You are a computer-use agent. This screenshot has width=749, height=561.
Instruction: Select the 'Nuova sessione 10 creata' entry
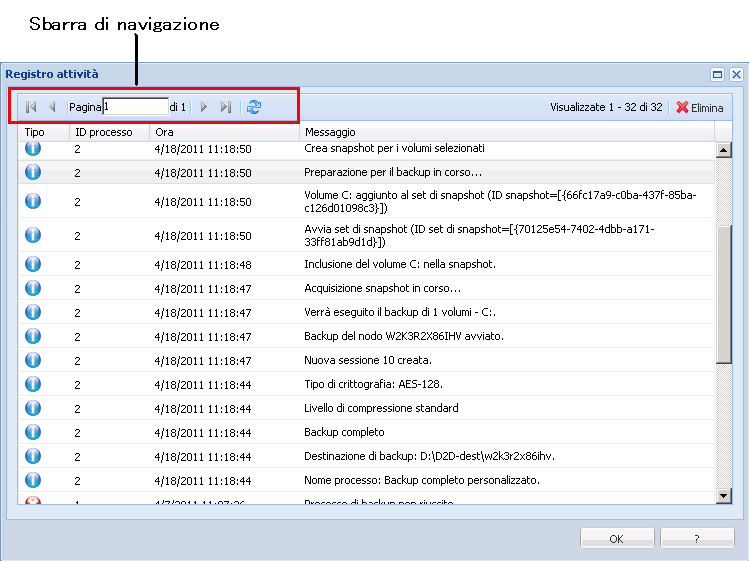(x=367, y=360)
